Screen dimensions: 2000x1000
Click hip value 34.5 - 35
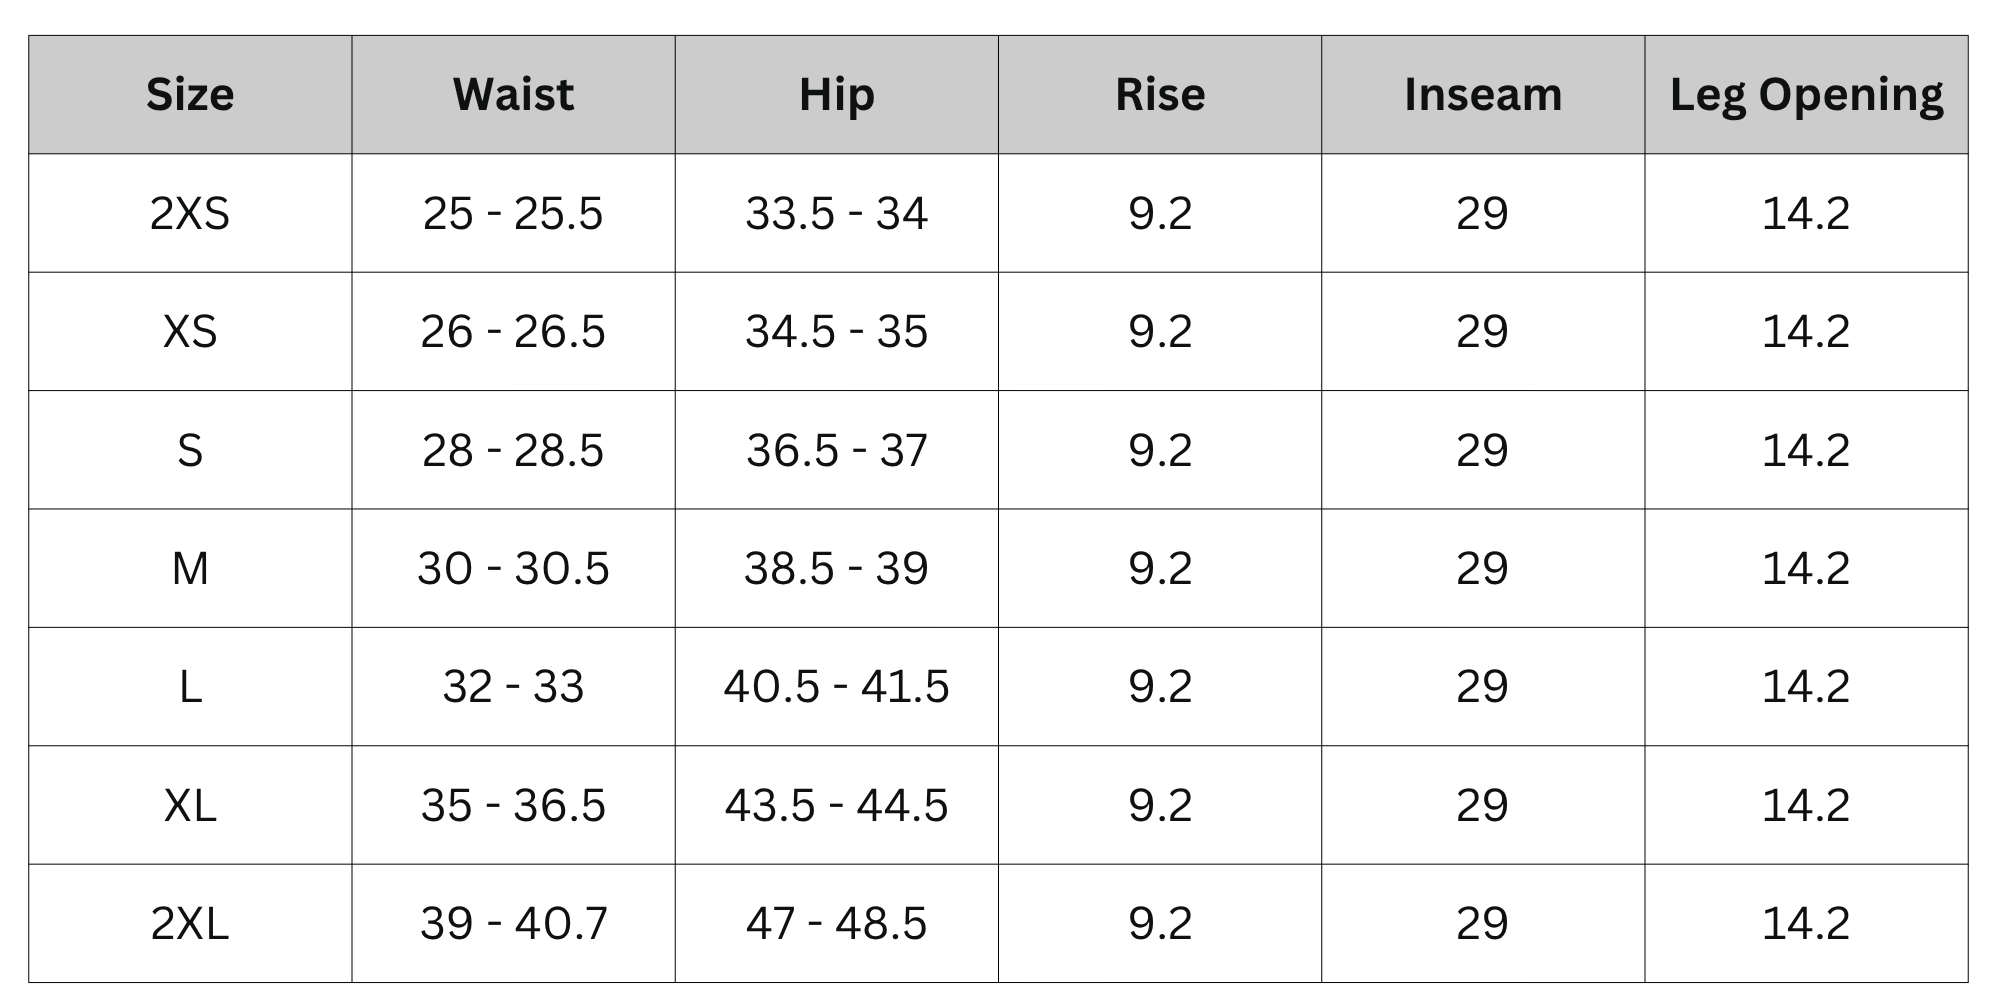tap(836, 331)
